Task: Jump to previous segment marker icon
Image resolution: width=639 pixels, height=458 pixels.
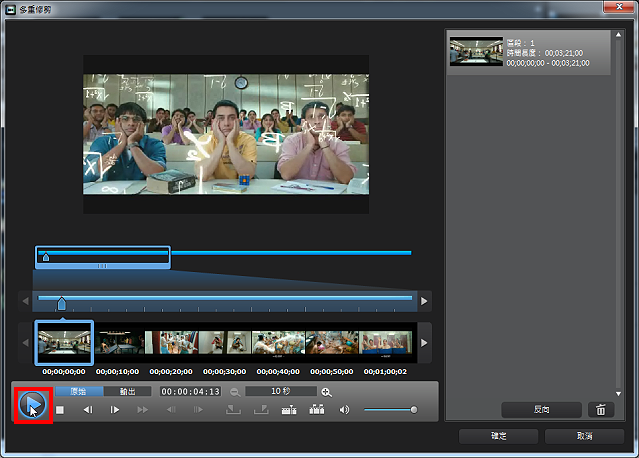Action: tap(171, 410)
